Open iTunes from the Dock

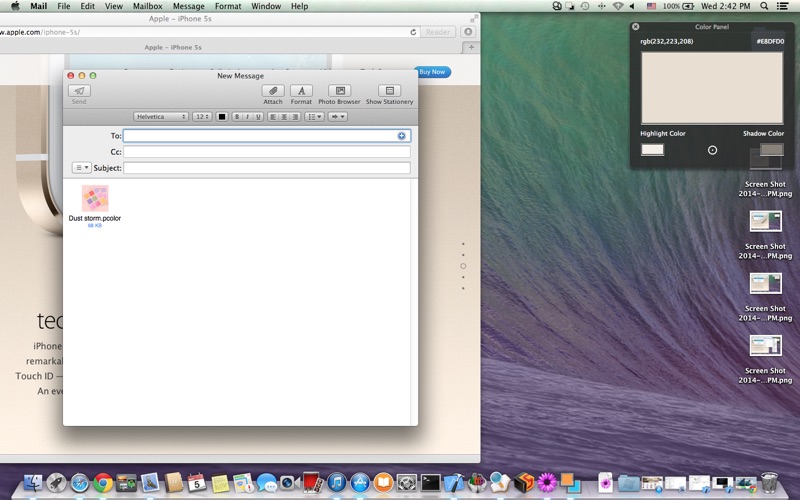point(336,482)
